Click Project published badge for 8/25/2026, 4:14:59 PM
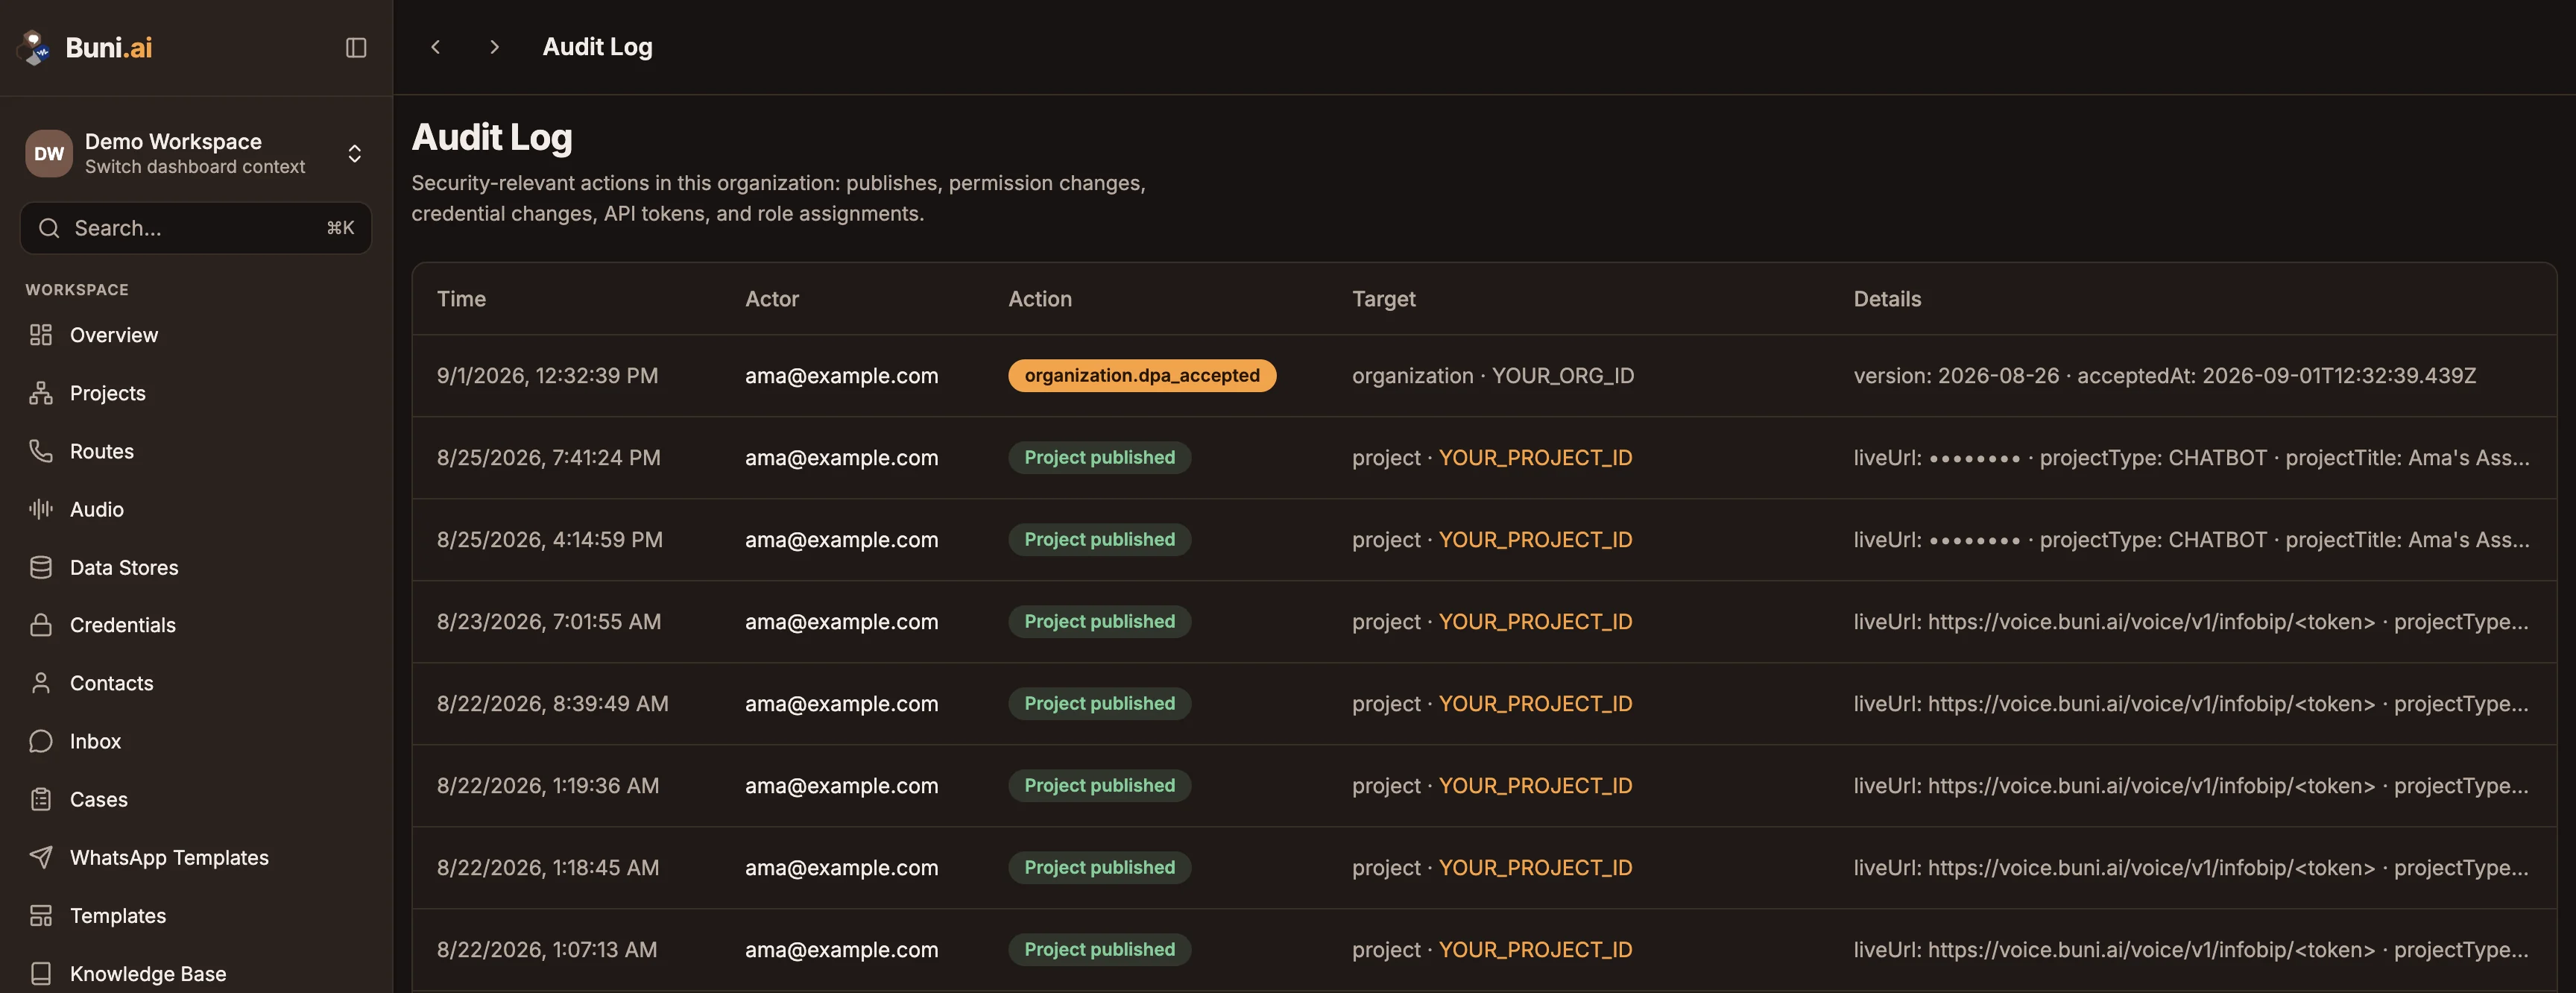The height and width of the screenshot is (993, 2576). click(x=1099, y=539)
